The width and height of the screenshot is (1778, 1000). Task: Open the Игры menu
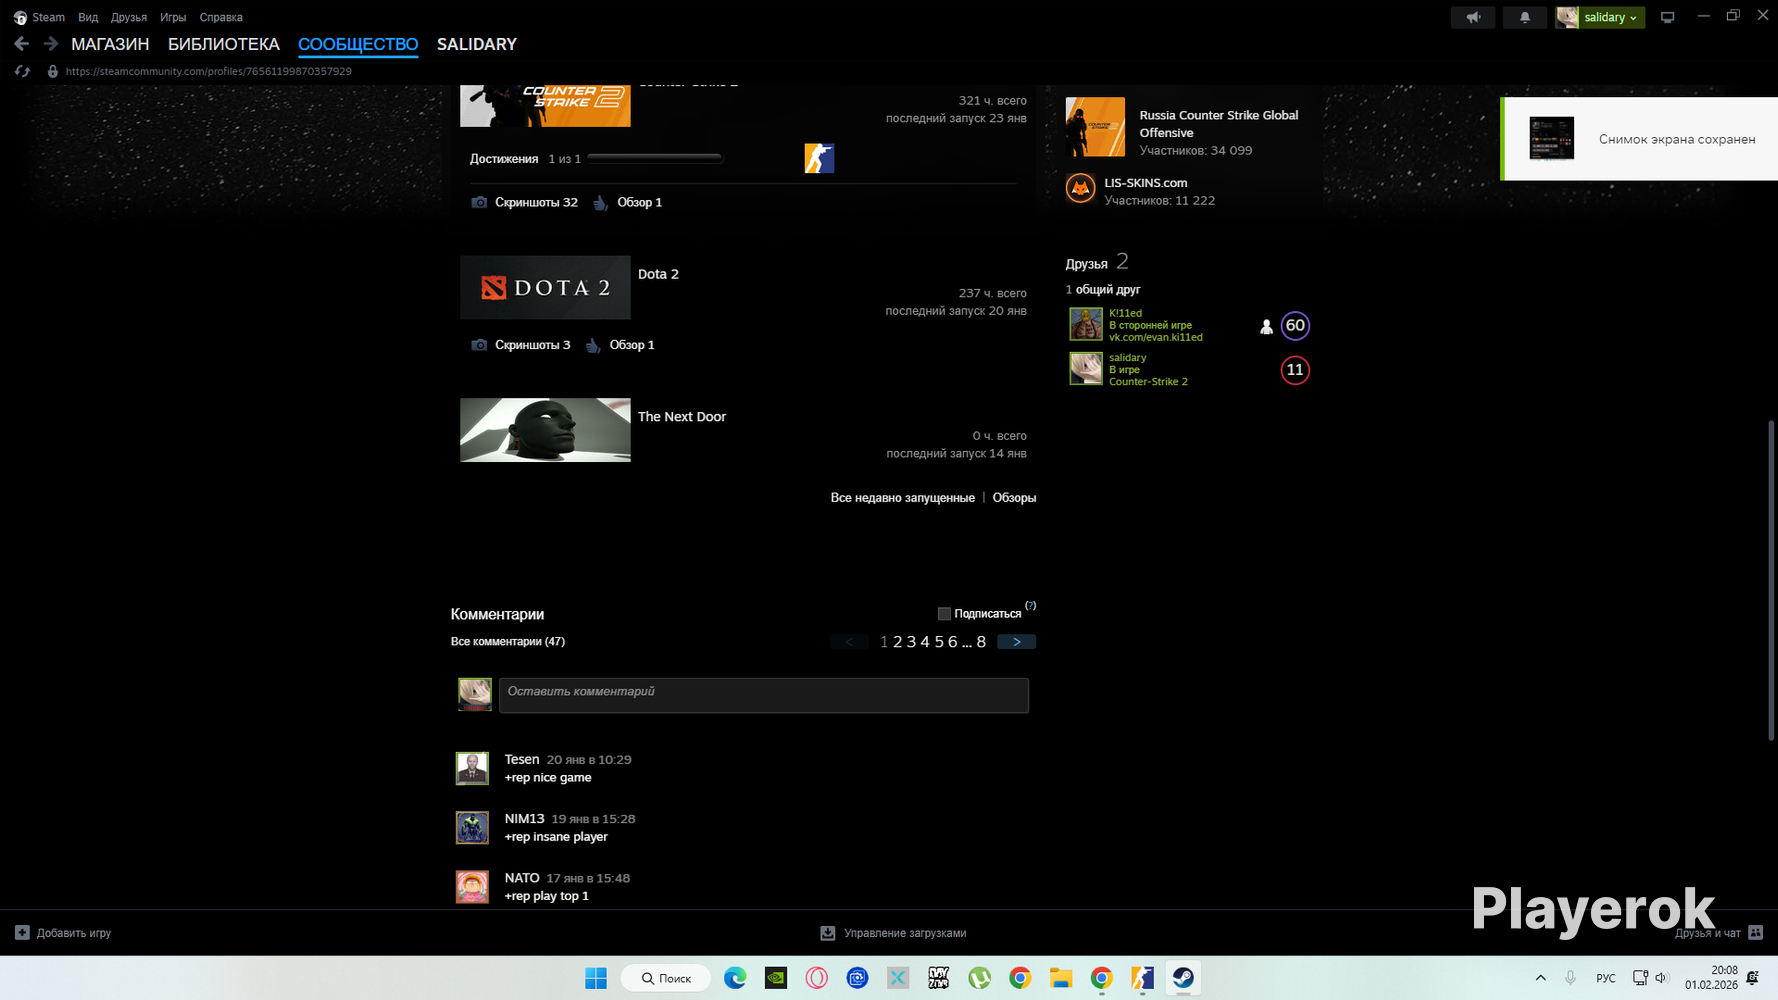(173, 17)
